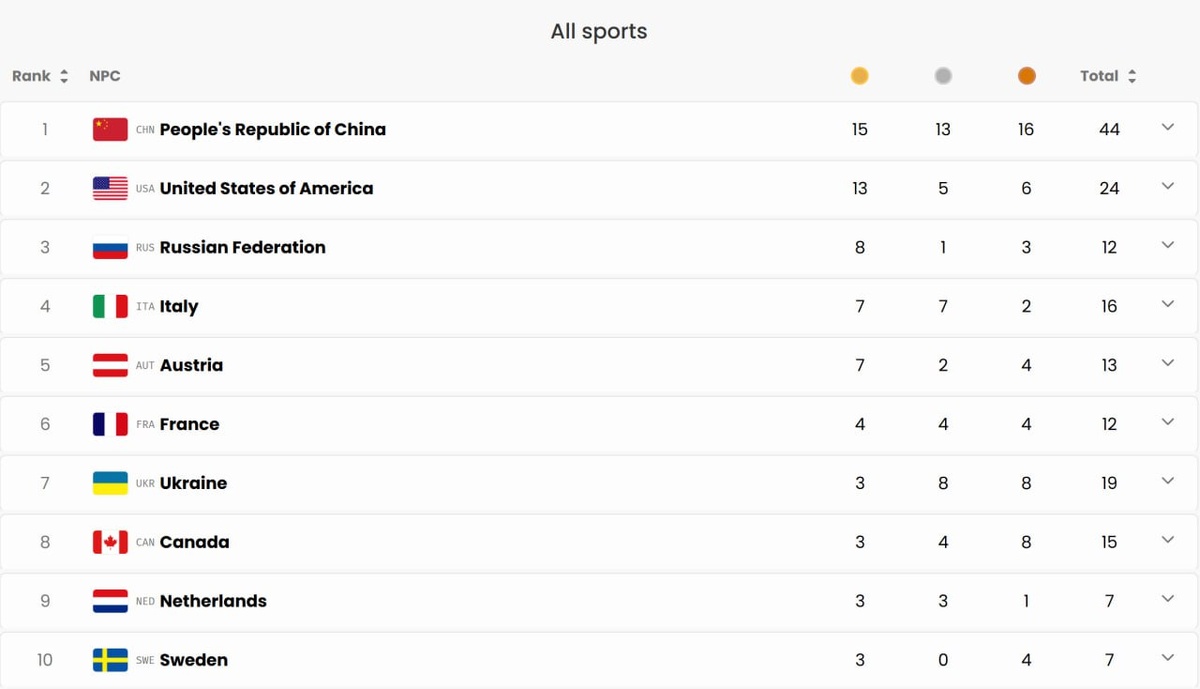Click the silver medal column icon
The width and height of the screenshot is (1200, 689).
(x=943, y=76)
